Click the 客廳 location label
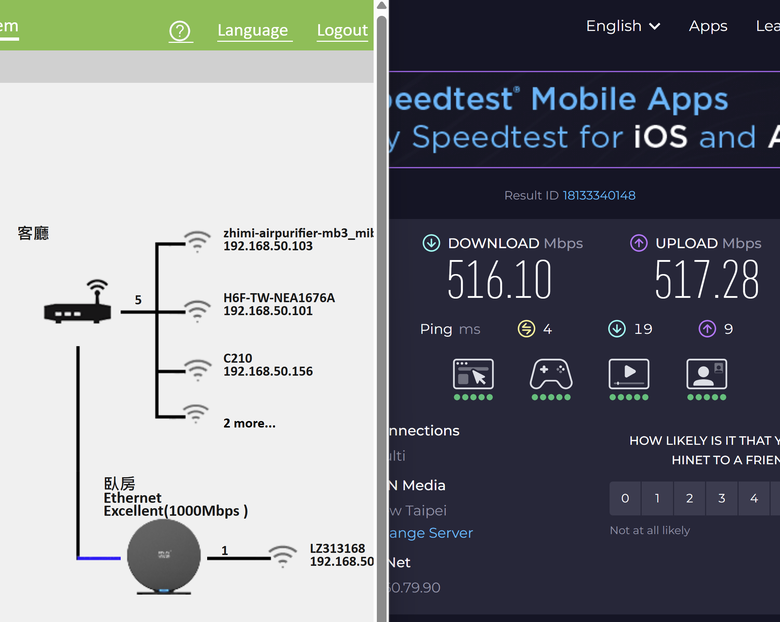 33,233
